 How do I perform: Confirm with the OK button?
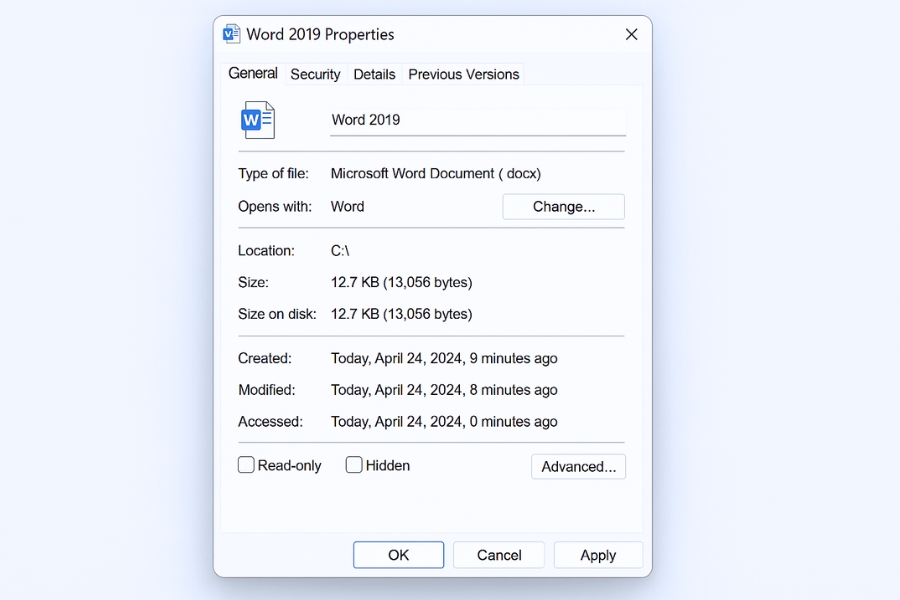coord(398,555)
